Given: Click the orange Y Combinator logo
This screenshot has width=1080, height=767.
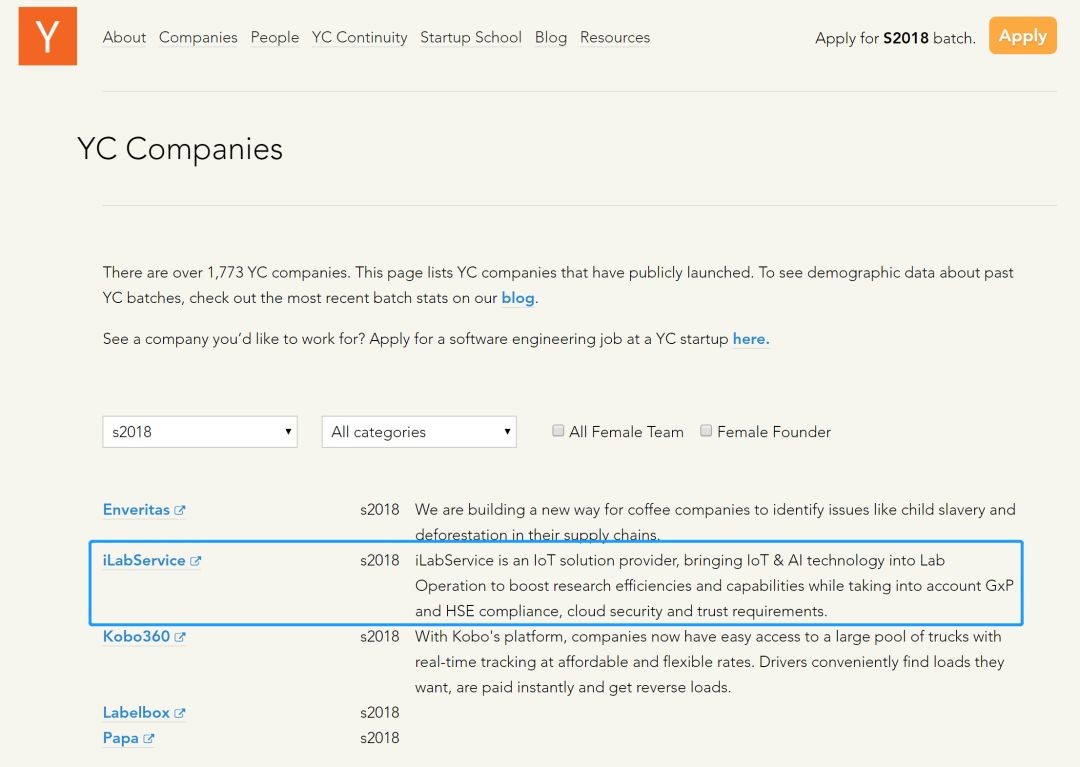Looking at the screenshot, I should click(48, 36).
